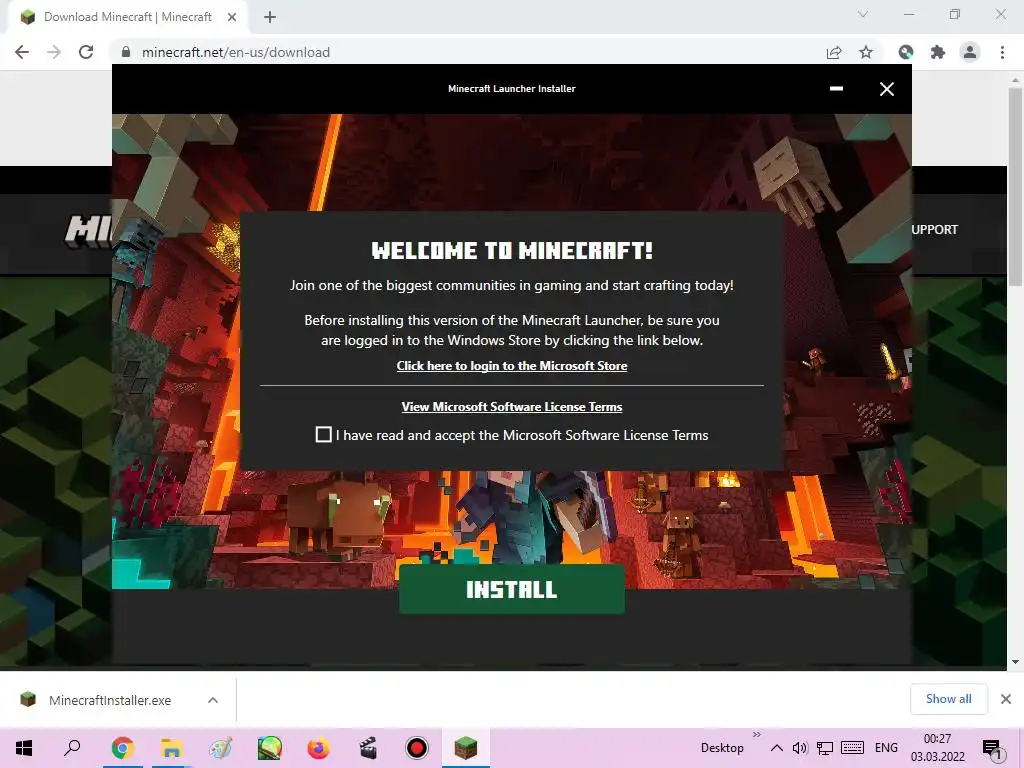Open the Paint palette app in taskbar
This screenshot has height=768, width=1024.
(x=220, y=748)
